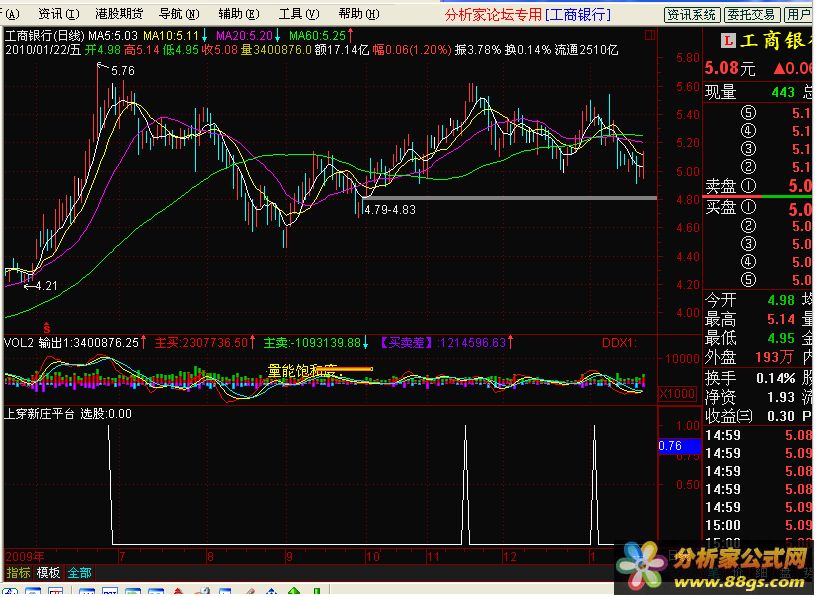Click the MA60:5.25 indicator label
The height and width of the screenshot is (597, 816).
[x=317, y=36]
